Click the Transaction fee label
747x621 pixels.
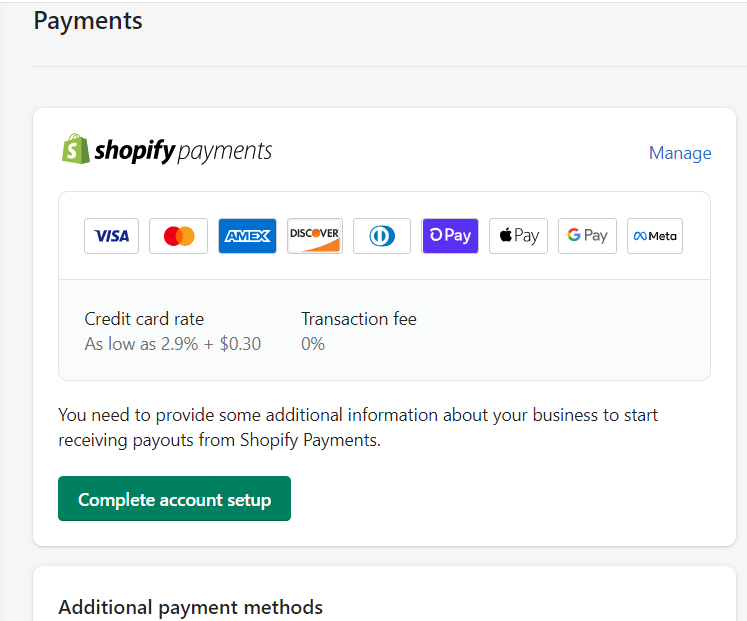[x=359, y=319]
